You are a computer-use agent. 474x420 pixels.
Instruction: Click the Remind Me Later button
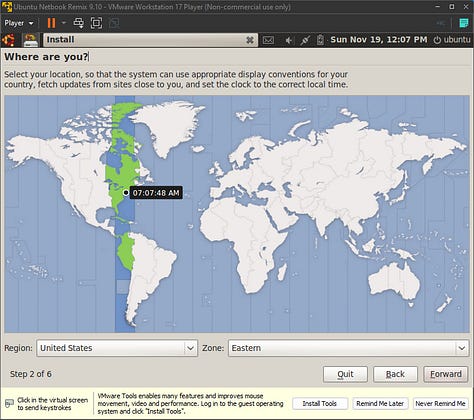point(380,404)
